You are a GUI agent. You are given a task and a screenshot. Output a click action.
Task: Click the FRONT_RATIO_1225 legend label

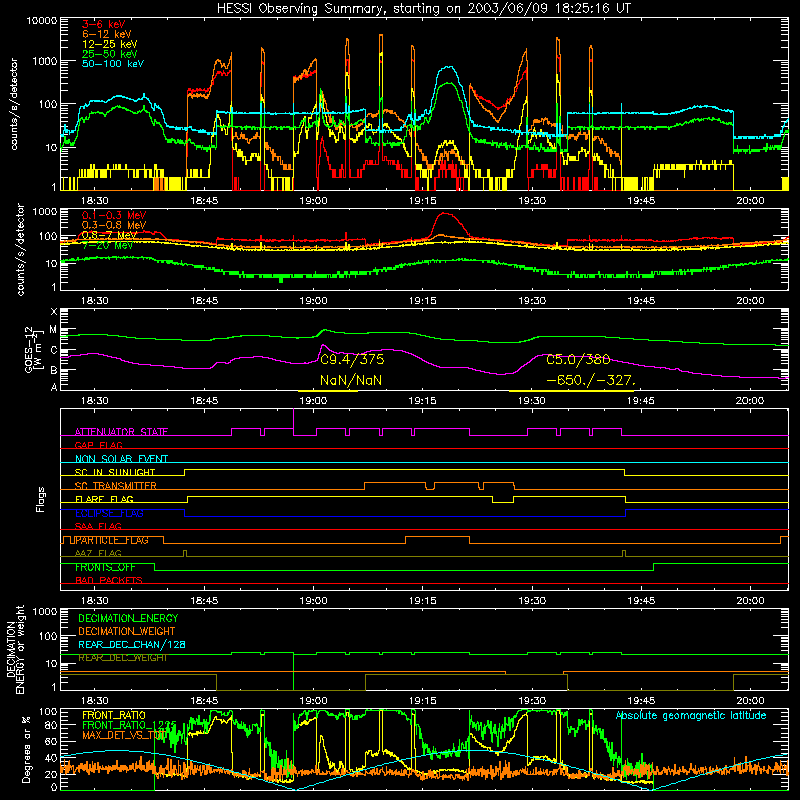(x=129, y=725)
